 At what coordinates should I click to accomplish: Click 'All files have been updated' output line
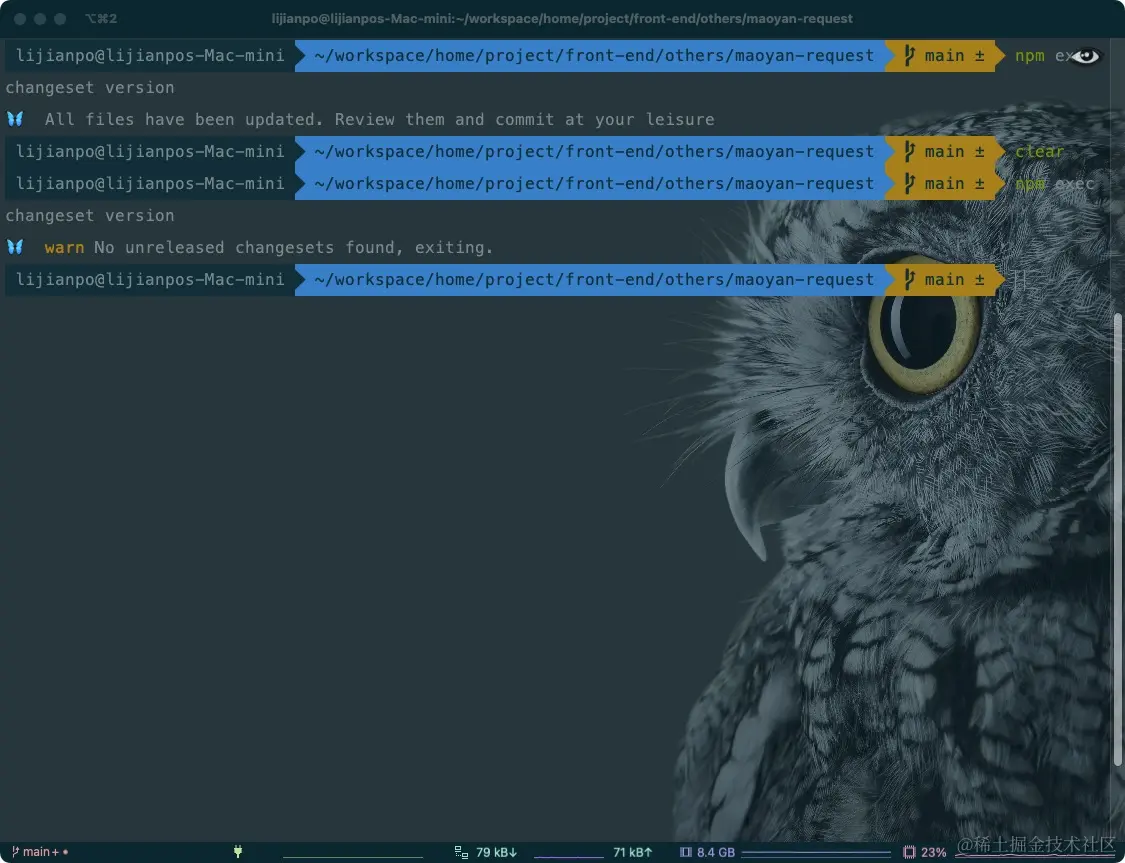(380, 119)
